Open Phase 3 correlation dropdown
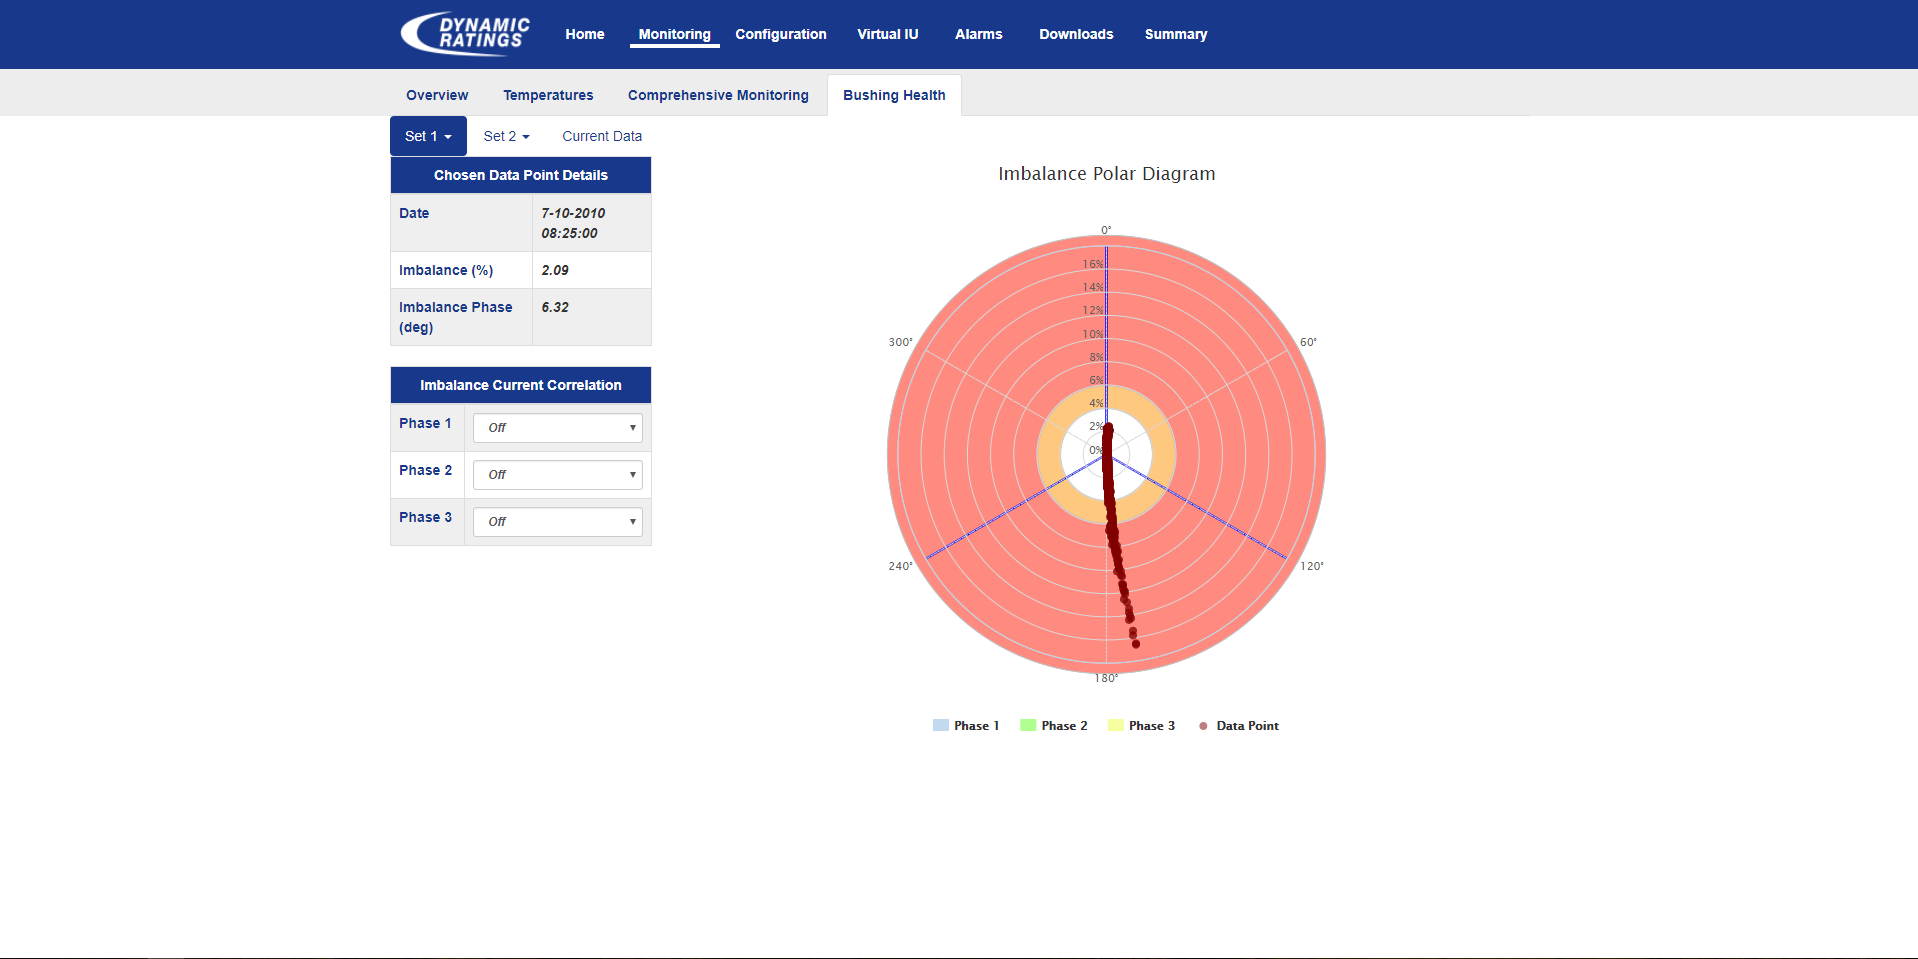 tap(557, 522)
